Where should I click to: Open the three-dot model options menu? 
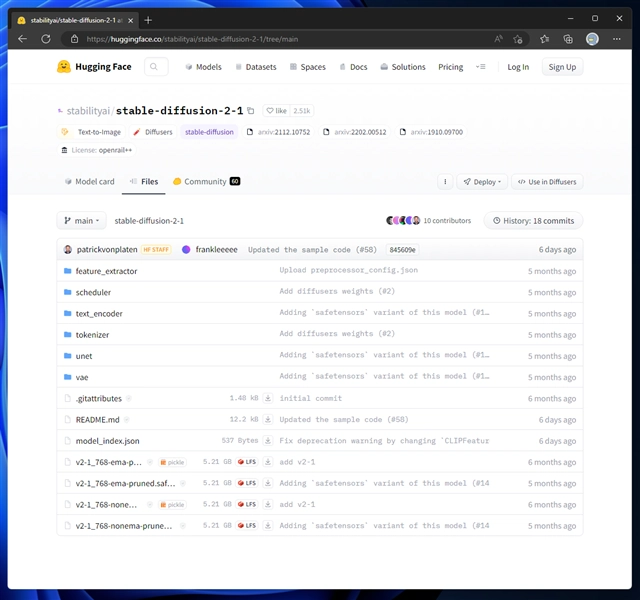point(445,182)
